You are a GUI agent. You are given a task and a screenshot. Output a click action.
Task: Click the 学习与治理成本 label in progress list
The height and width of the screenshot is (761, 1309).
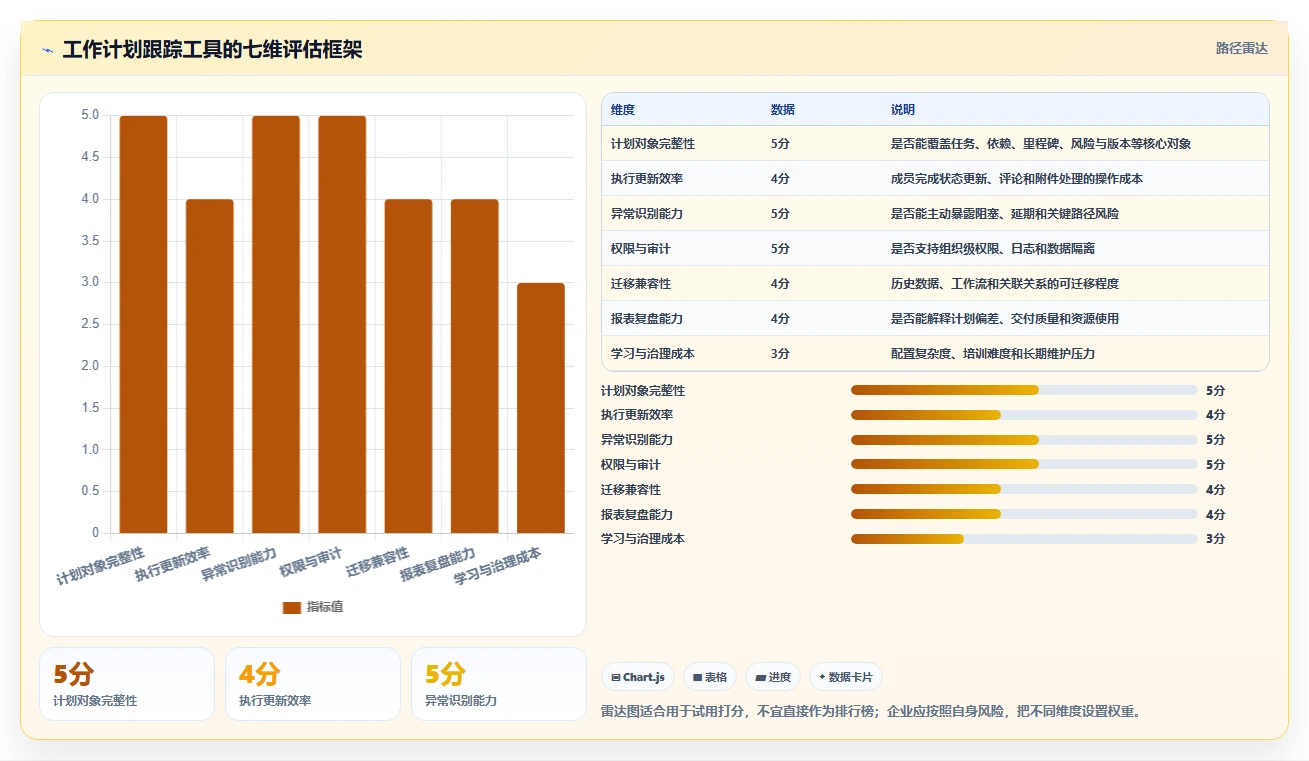[x=643, y=539]
